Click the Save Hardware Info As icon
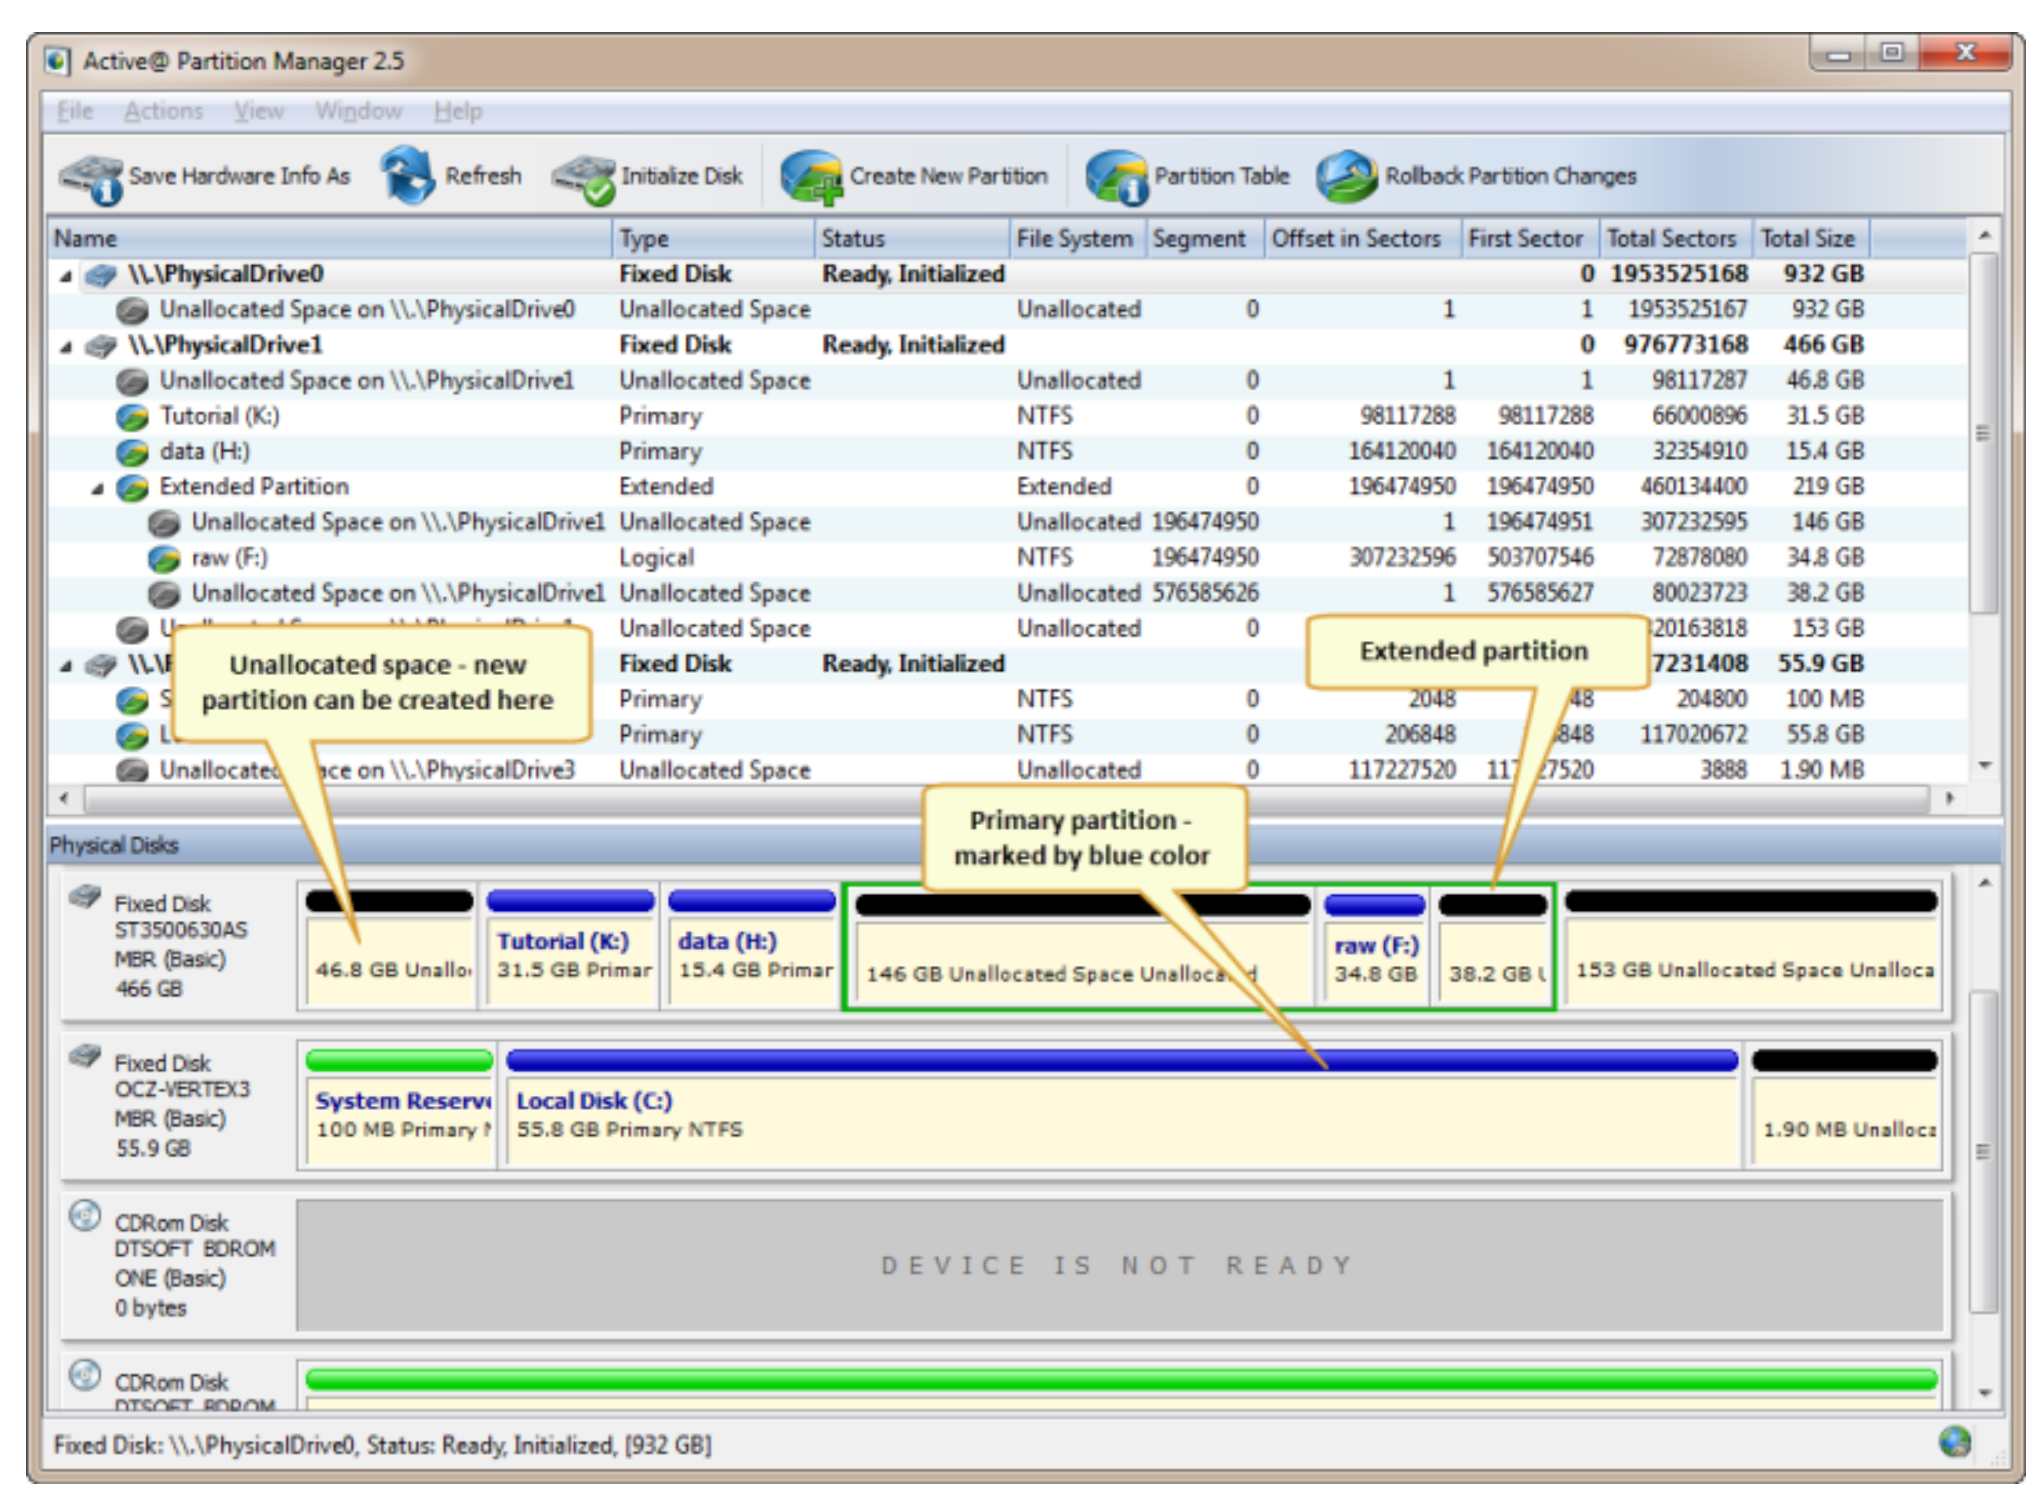 90,177
